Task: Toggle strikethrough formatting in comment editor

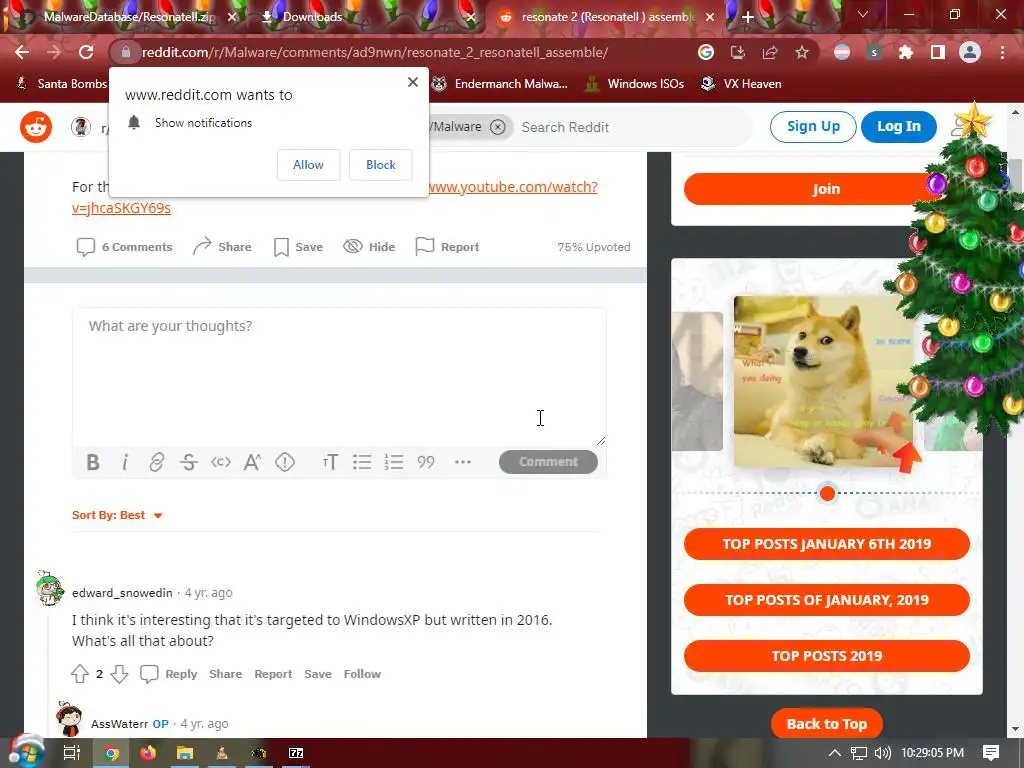Action: (x=189, y=462)
